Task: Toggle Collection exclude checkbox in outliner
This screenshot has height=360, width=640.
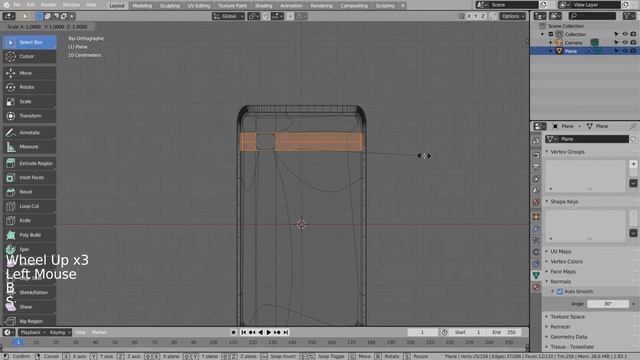Action: coord(551,34)
